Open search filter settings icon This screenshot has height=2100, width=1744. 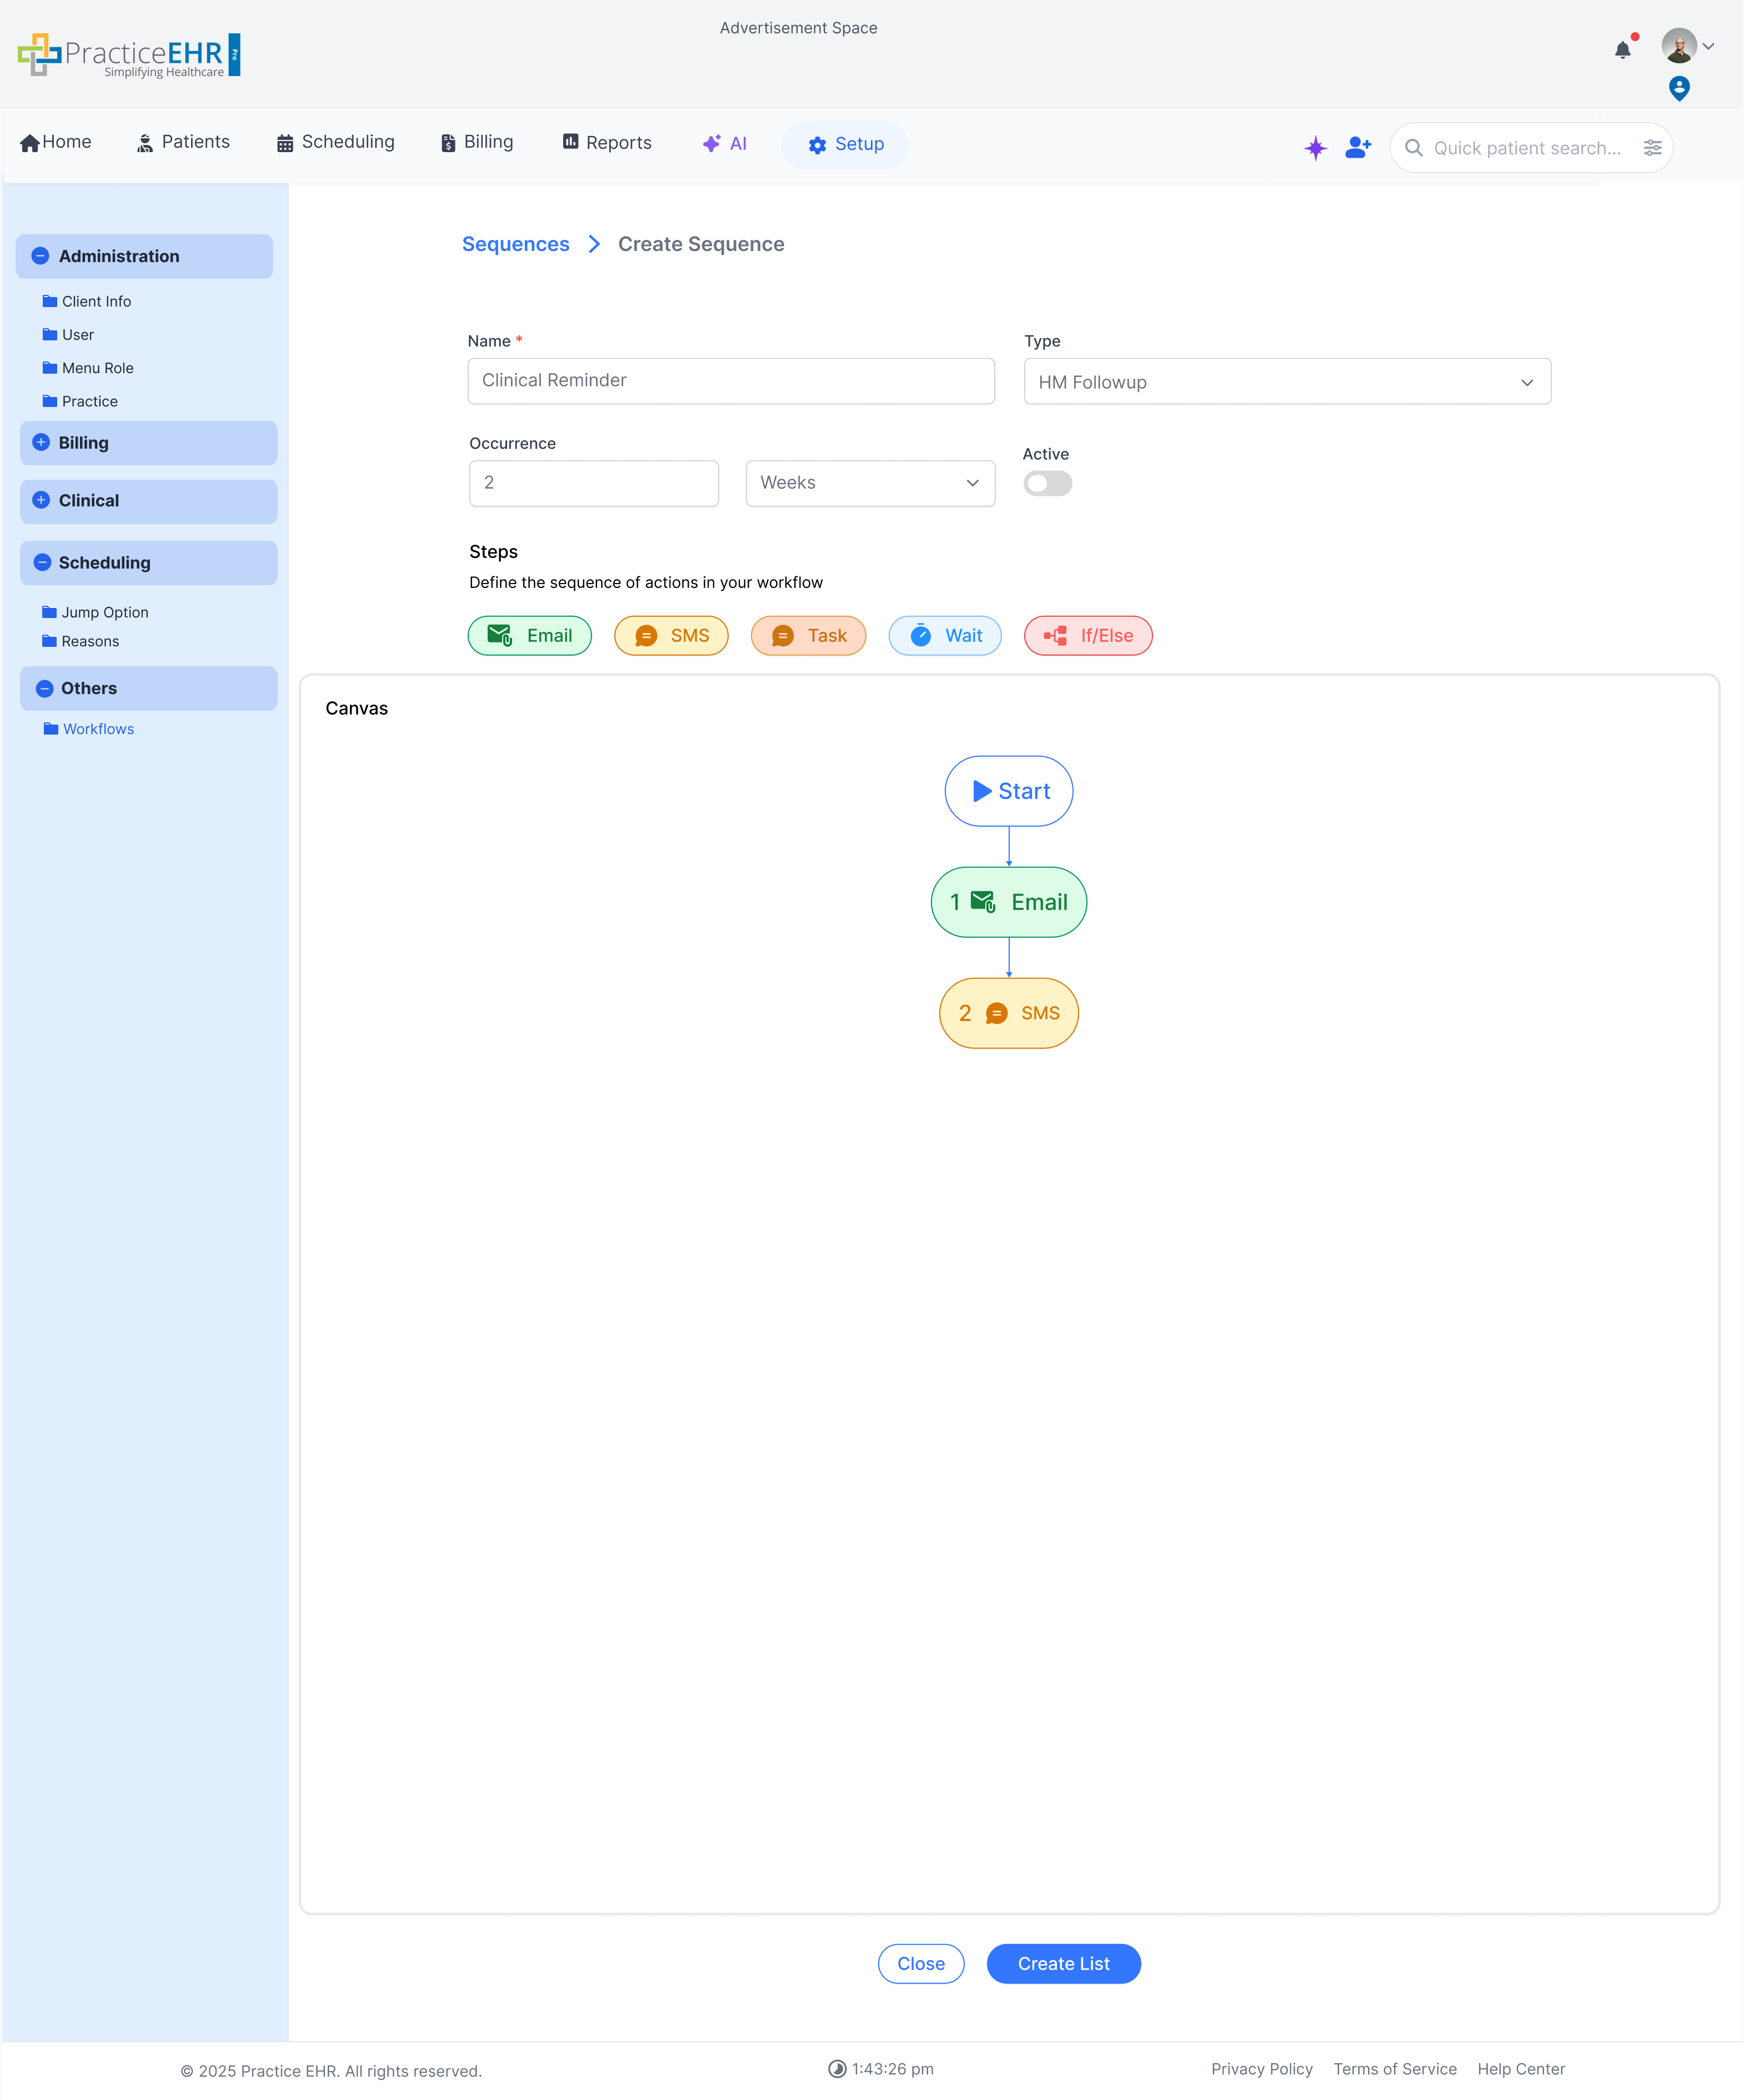(1652, 148)
